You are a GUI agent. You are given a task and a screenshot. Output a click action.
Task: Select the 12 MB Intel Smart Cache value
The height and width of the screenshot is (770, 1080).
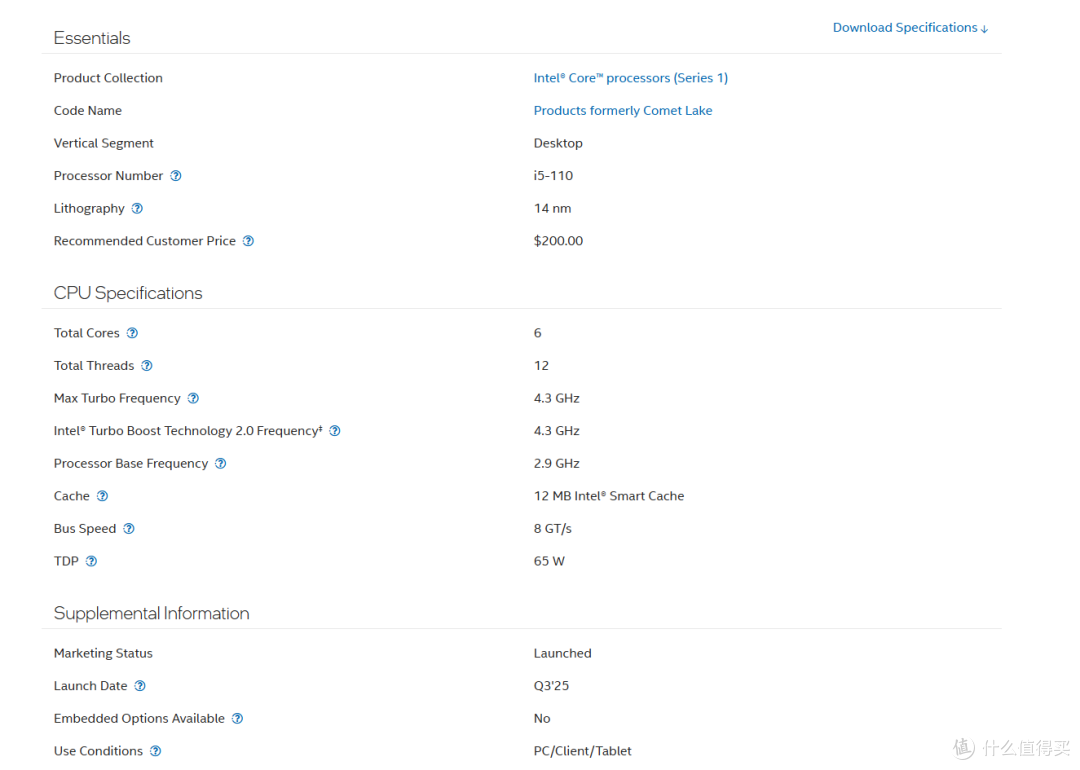coord(609,496)
